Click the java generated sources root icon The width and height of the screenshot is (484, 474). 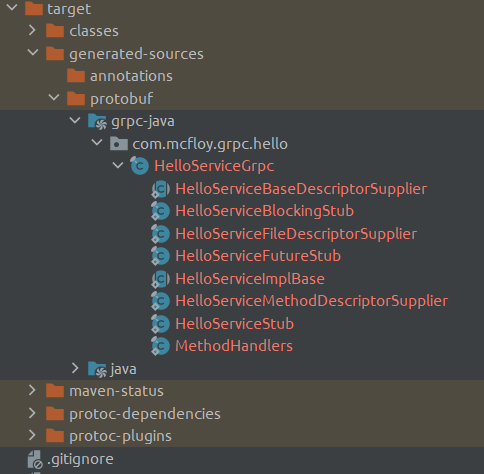coord(97,369)
